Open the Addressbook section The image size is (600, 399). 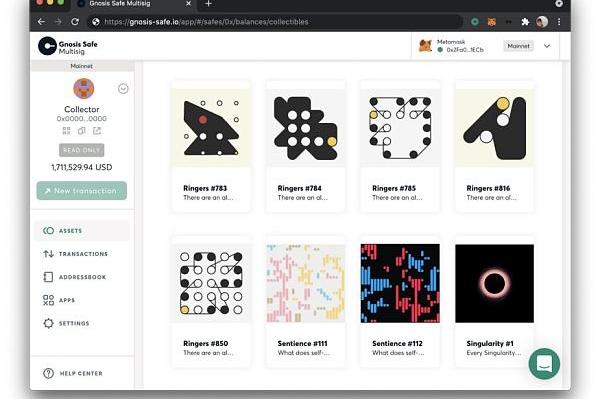75,277
